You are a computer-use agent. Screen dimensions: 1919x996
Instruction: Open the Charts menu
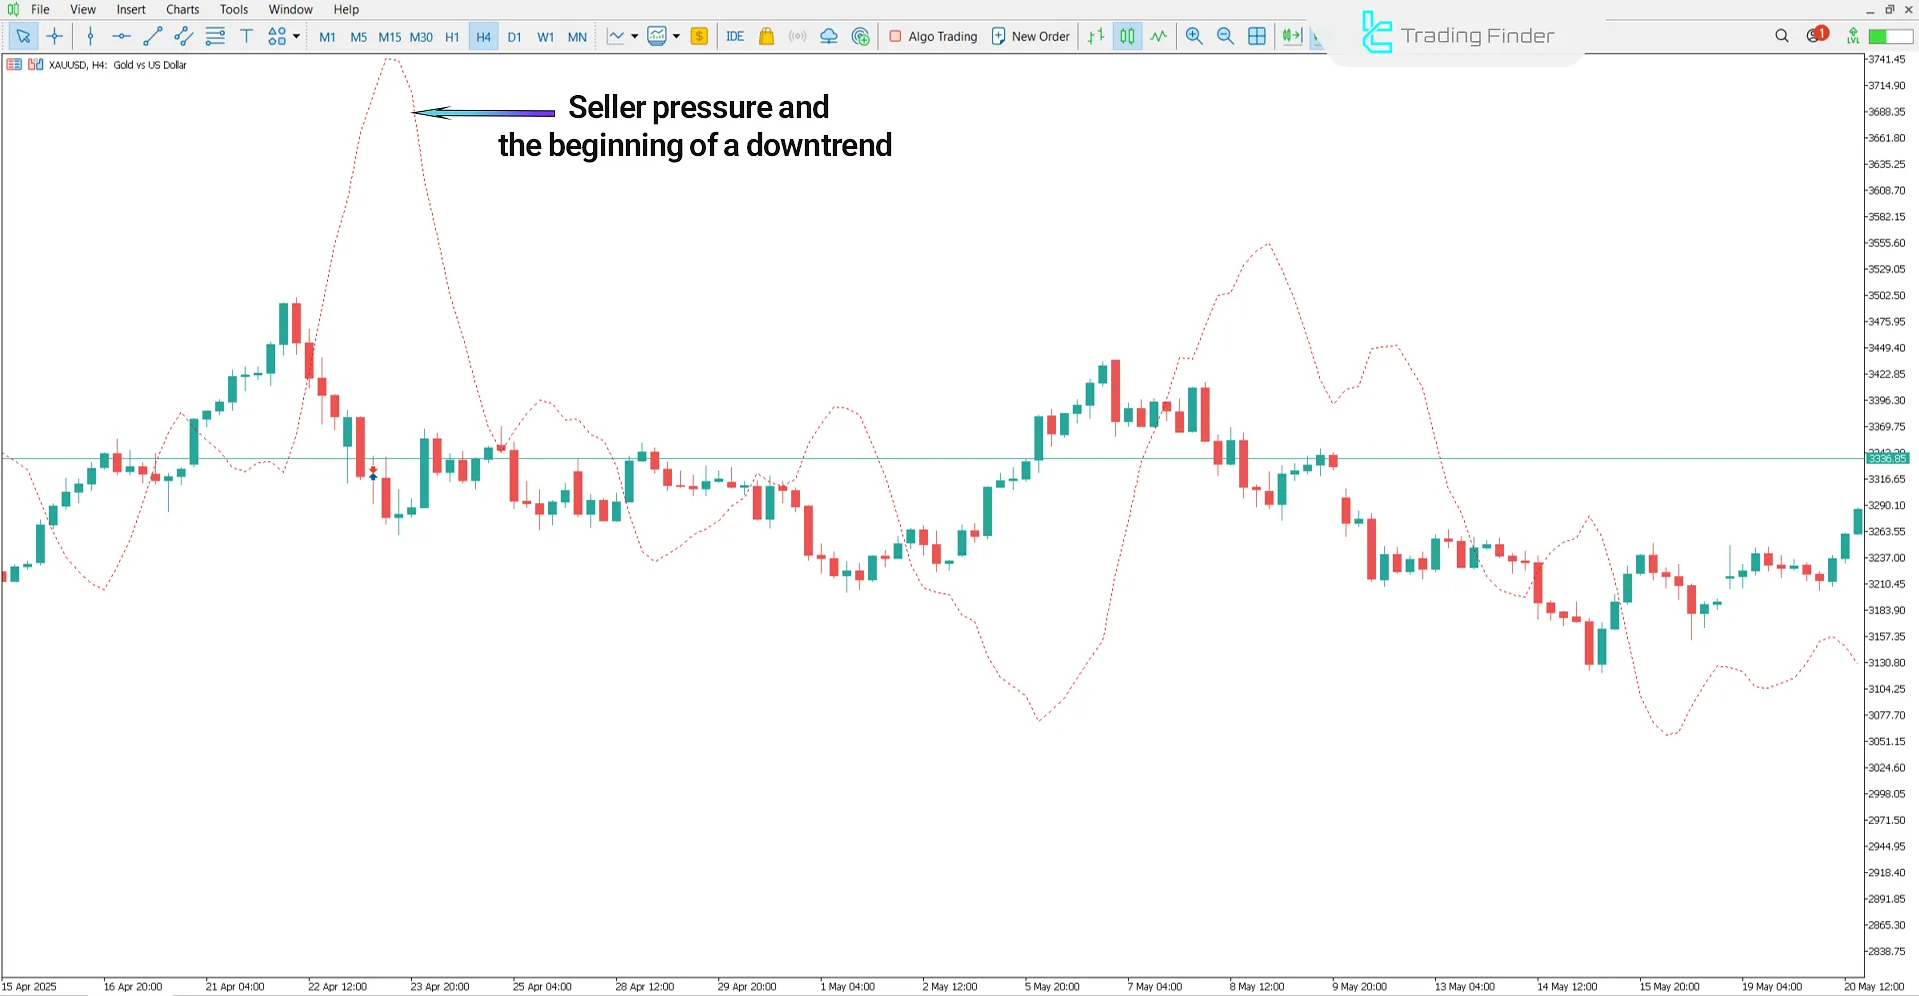point(182,9)
